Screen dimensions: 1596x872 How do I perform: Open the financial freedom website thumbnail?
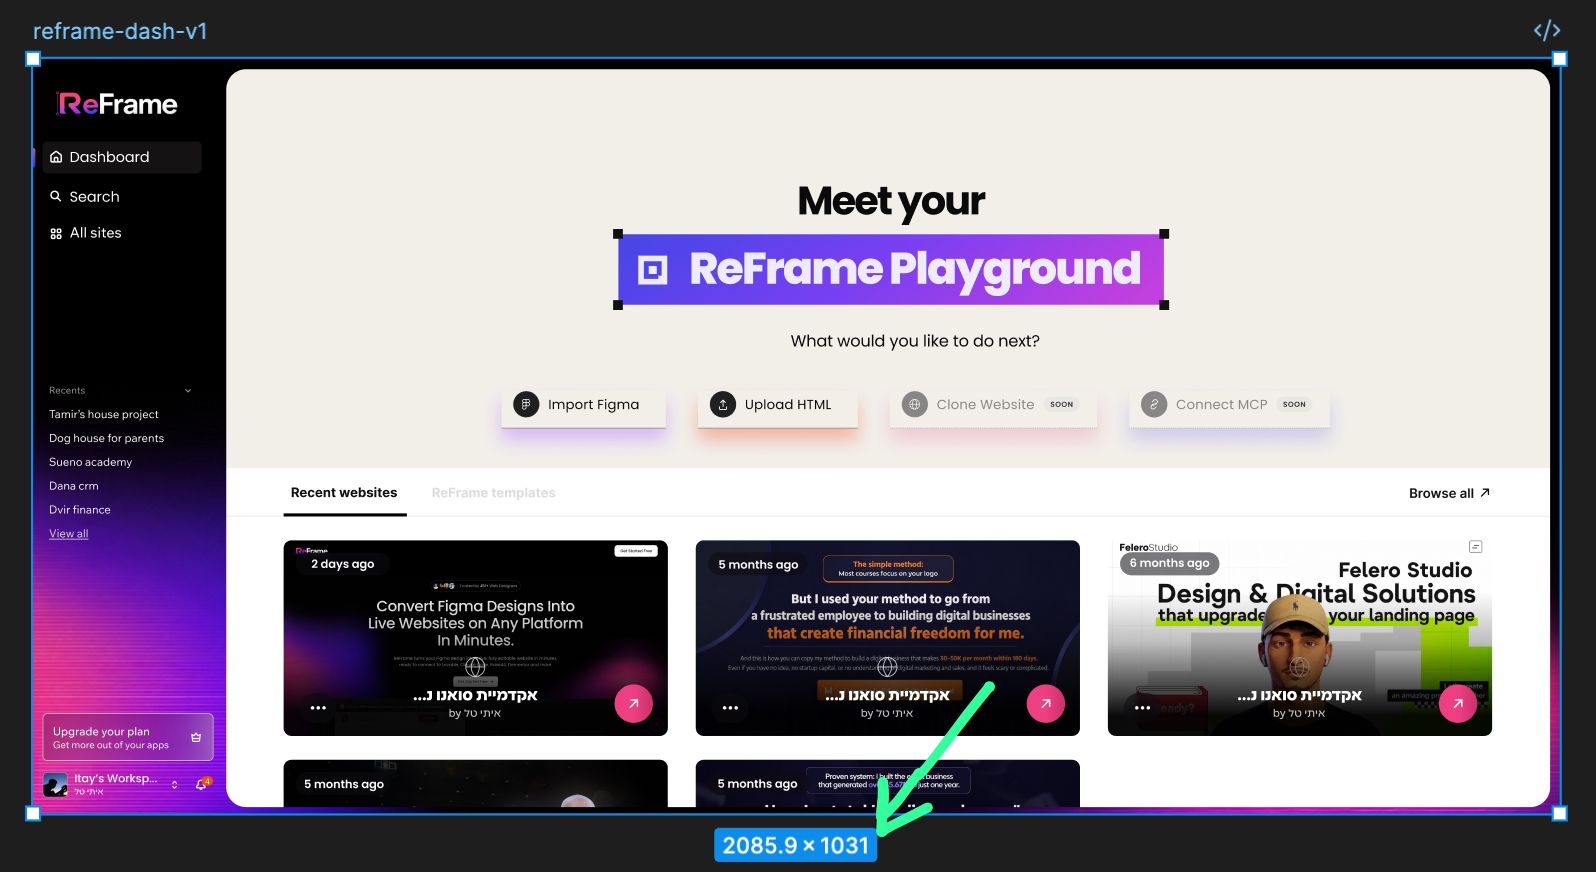(x=887, y=638)
